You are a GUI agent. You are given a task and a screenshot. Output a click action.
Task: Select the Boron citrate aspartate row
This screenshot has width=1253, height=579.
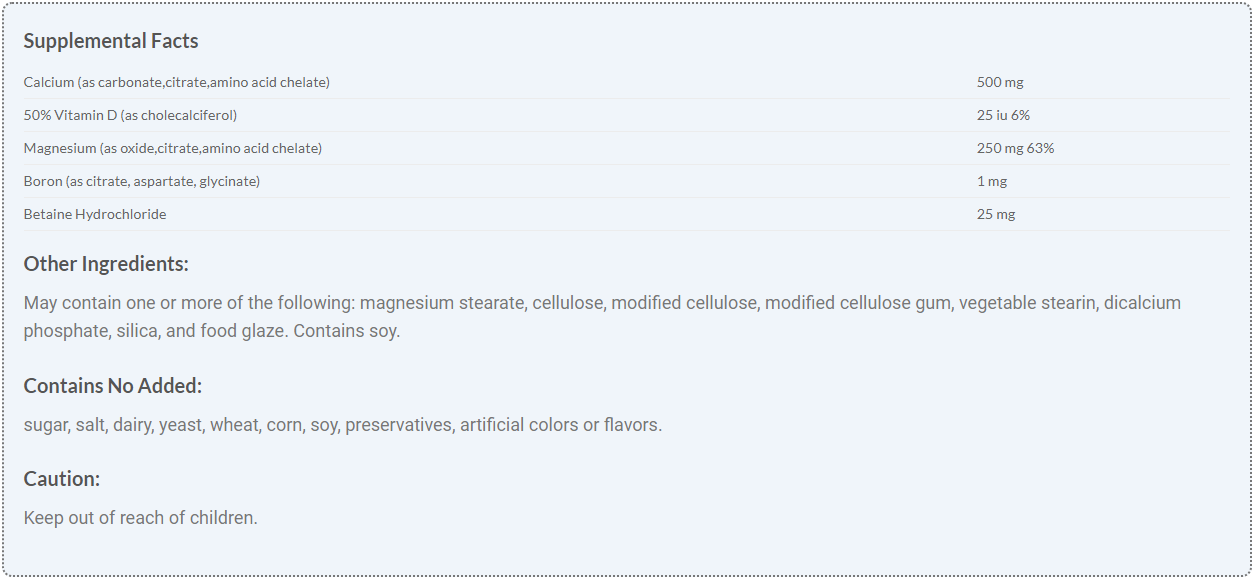[x=142, y=181]
